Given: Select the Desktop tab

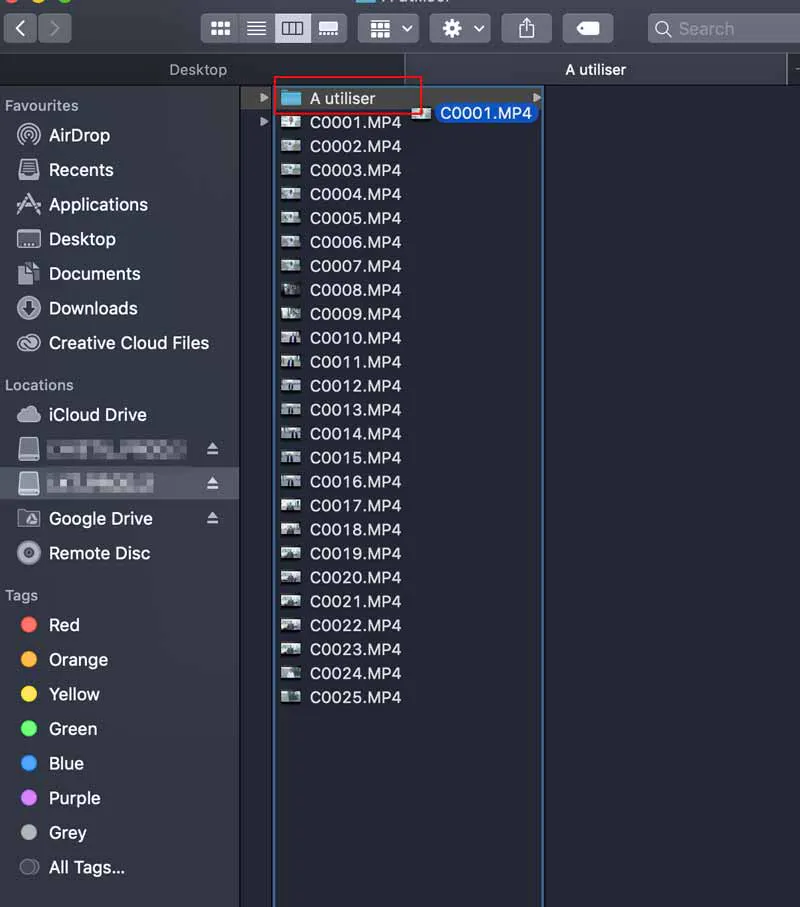Looking at the screenshot, I should [198, 70].
